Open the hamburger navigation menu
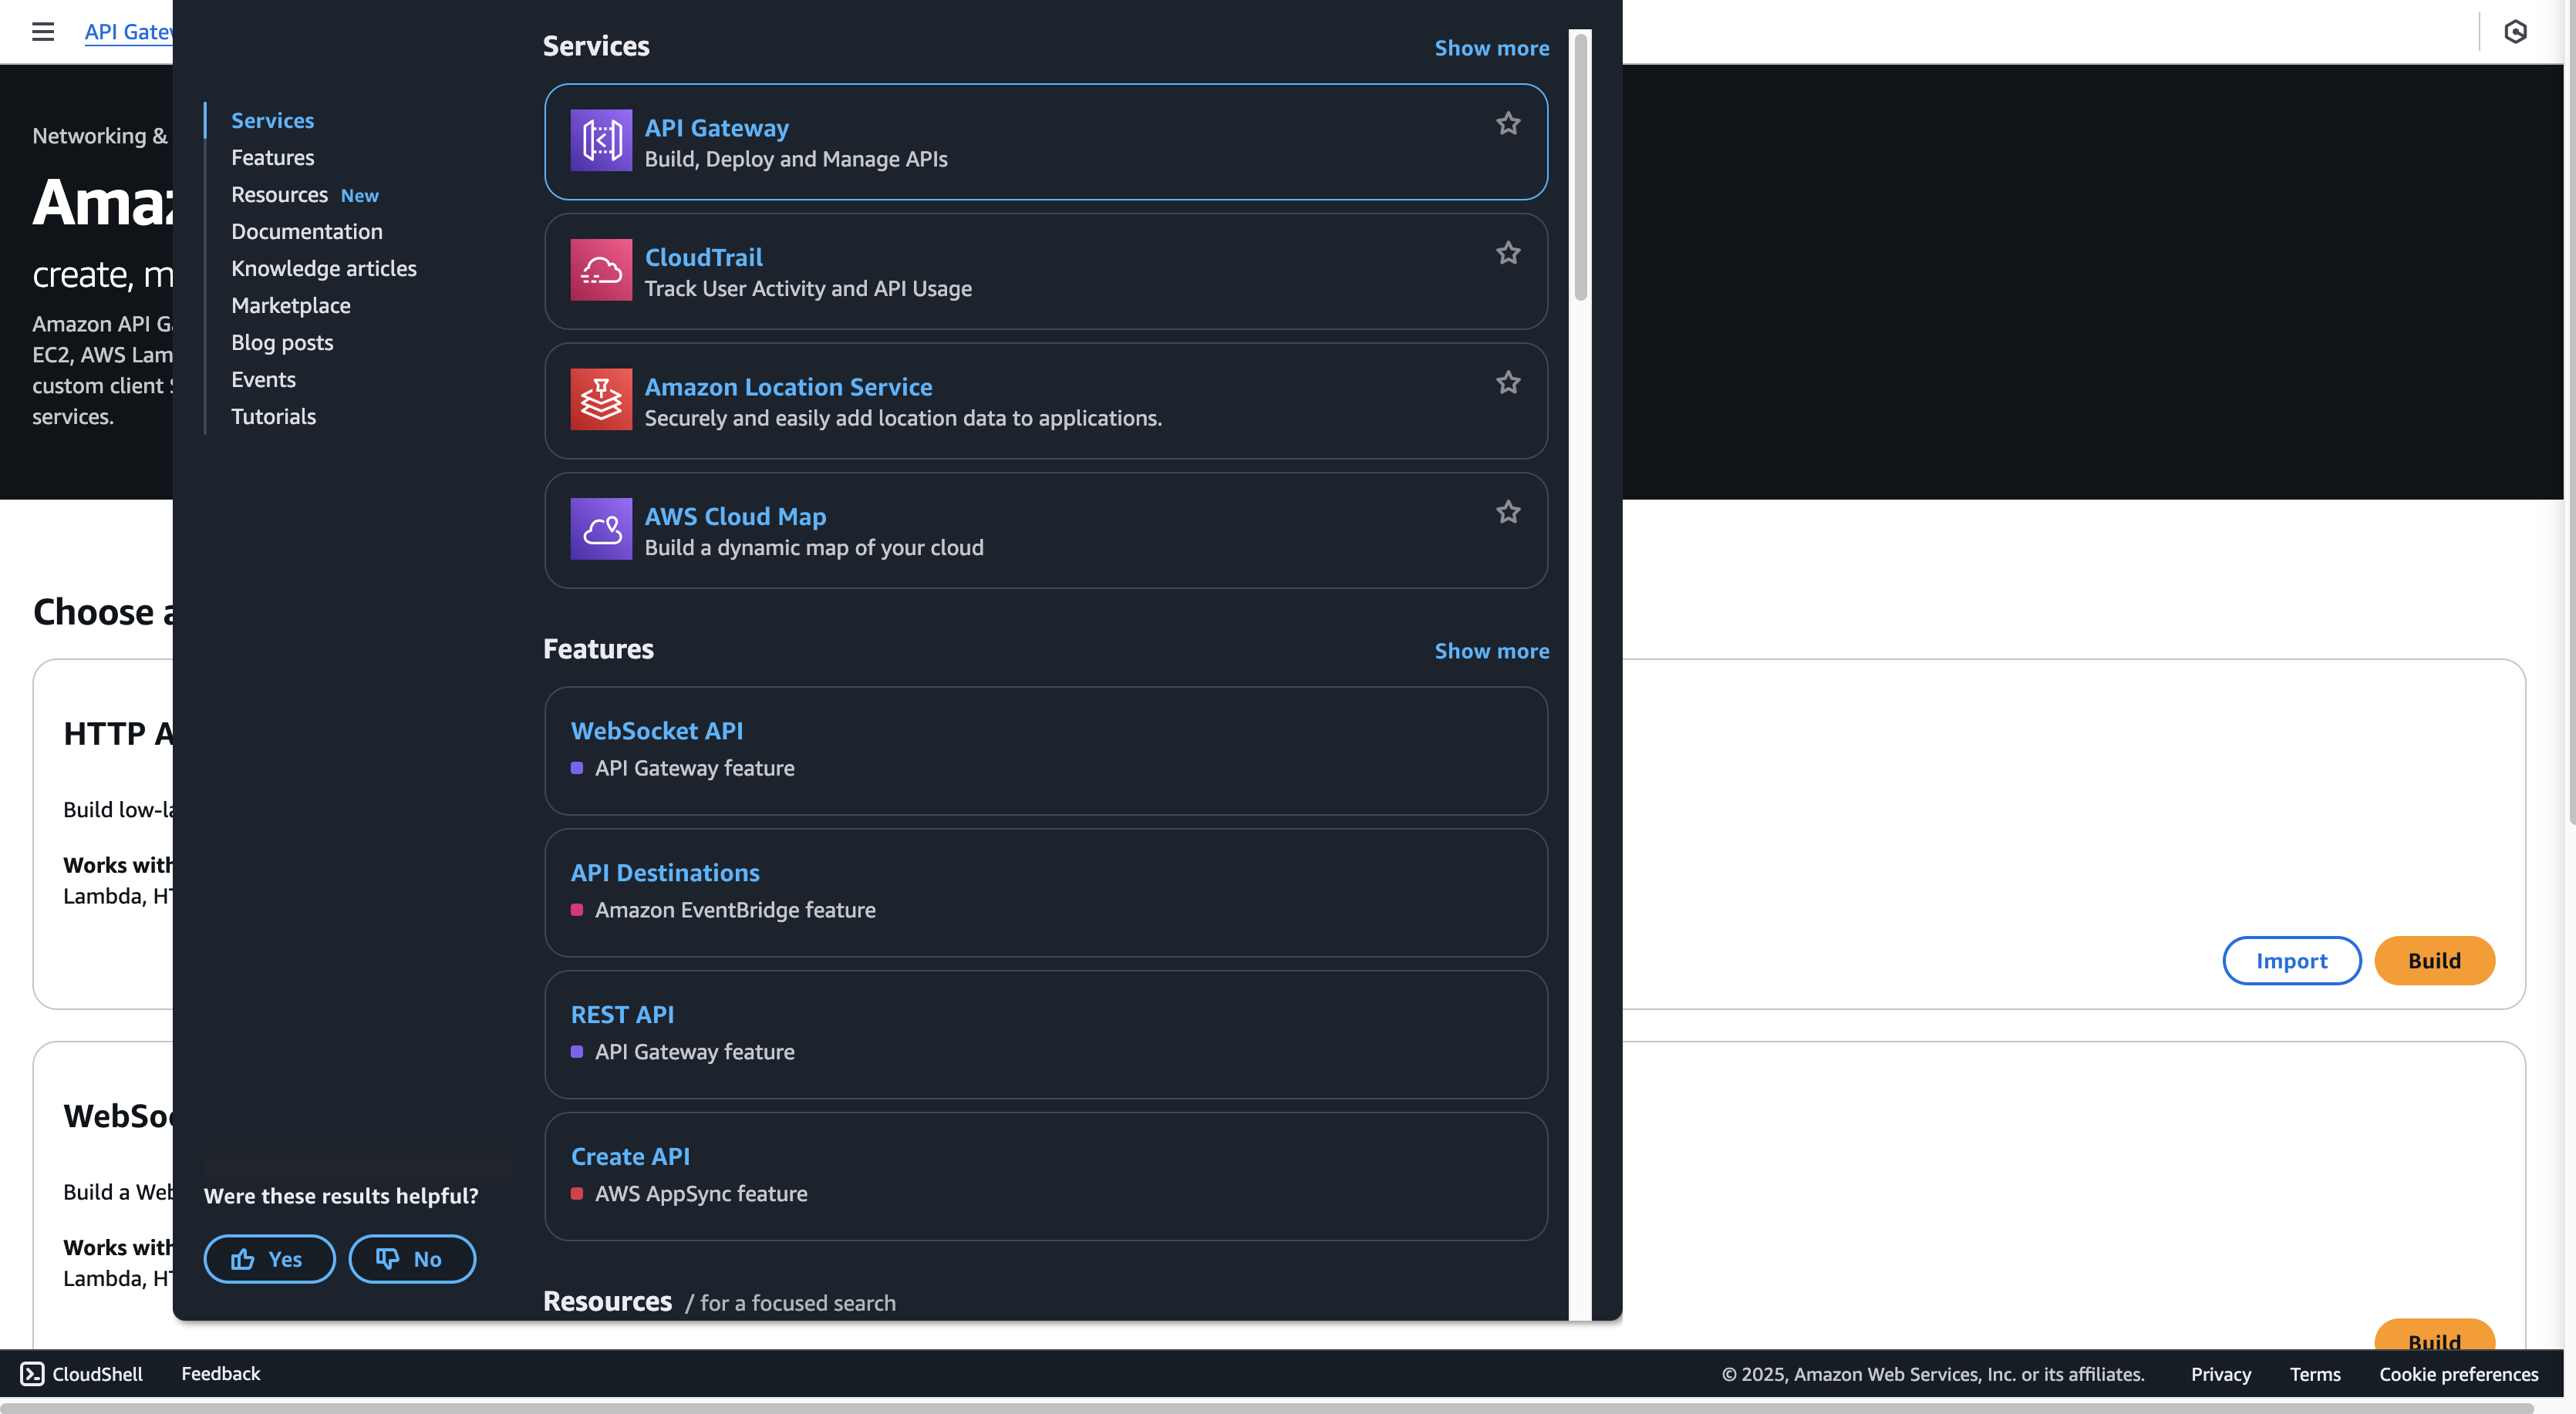The image size is (2576, 1414). click(43, 31)
